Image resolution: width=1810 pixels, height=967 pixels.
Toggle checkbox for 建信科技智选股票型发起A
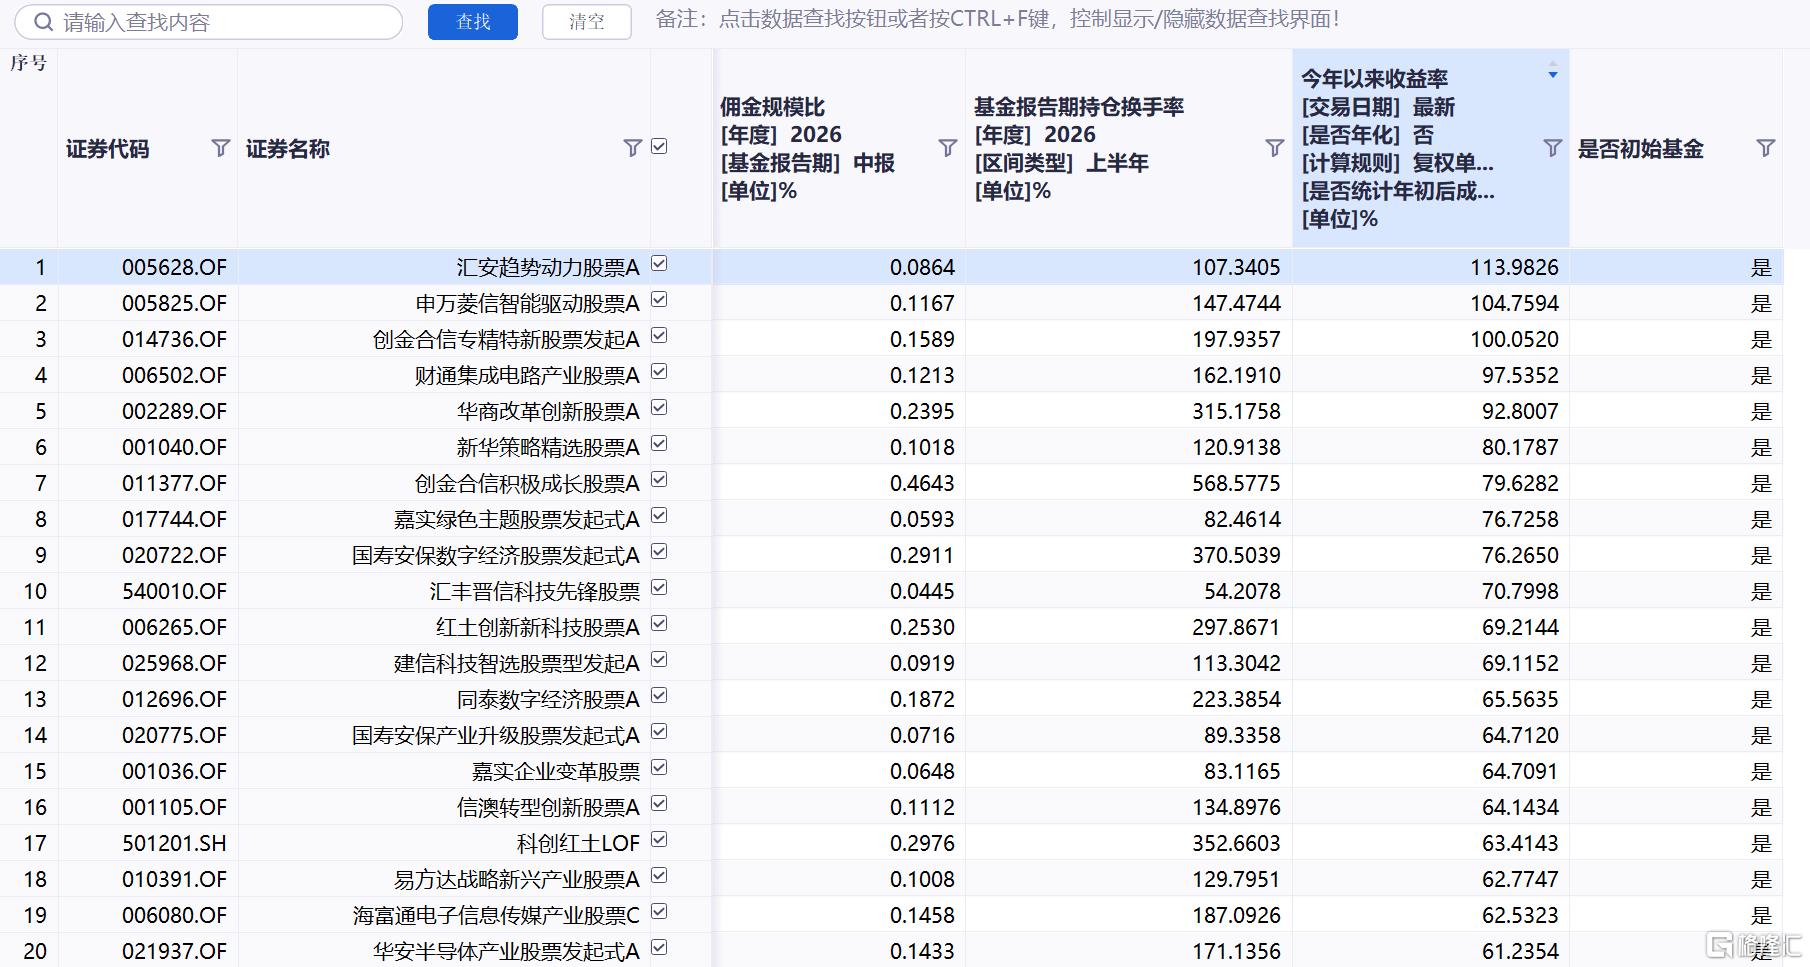coord(659,660)
